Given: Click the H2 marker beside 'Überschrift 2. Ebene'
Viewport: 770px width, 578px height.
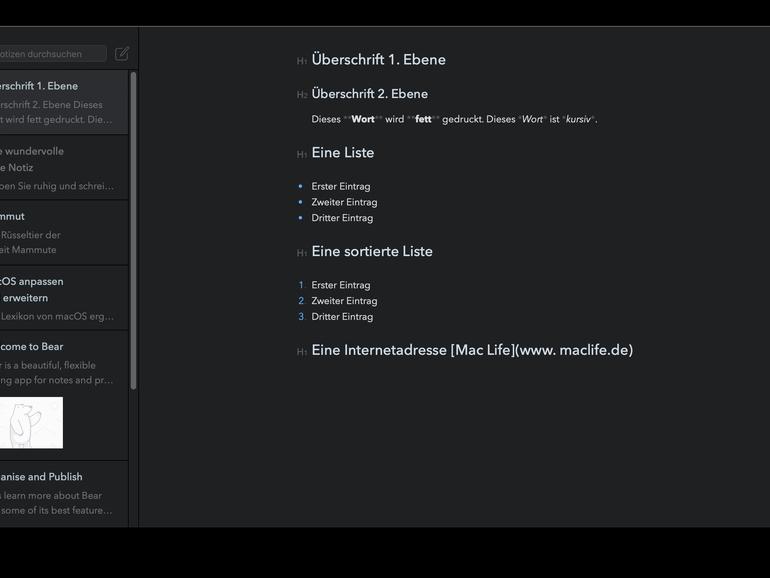Looking at the screenshot, I should pos(301,95).
